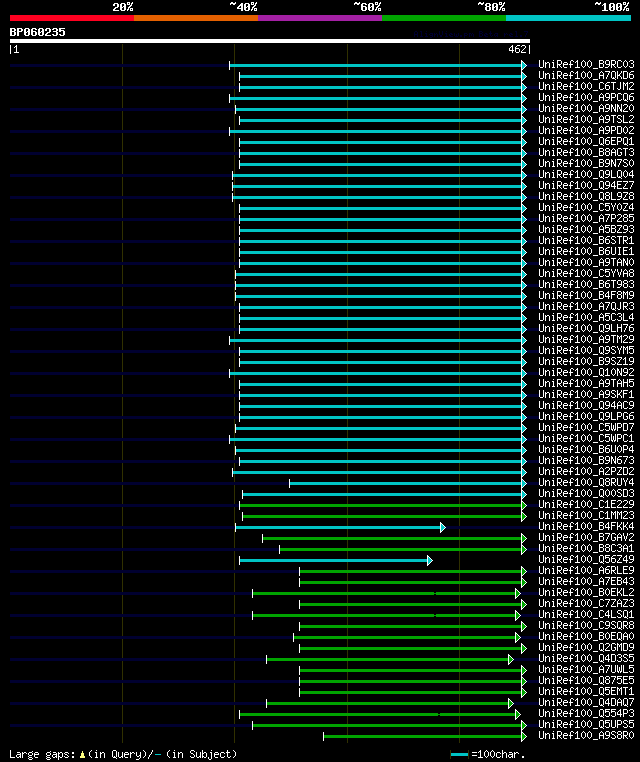
Task: Click the arrowhead ending UniRef100_Q8RUY4 bar
Action: (524, 484)
